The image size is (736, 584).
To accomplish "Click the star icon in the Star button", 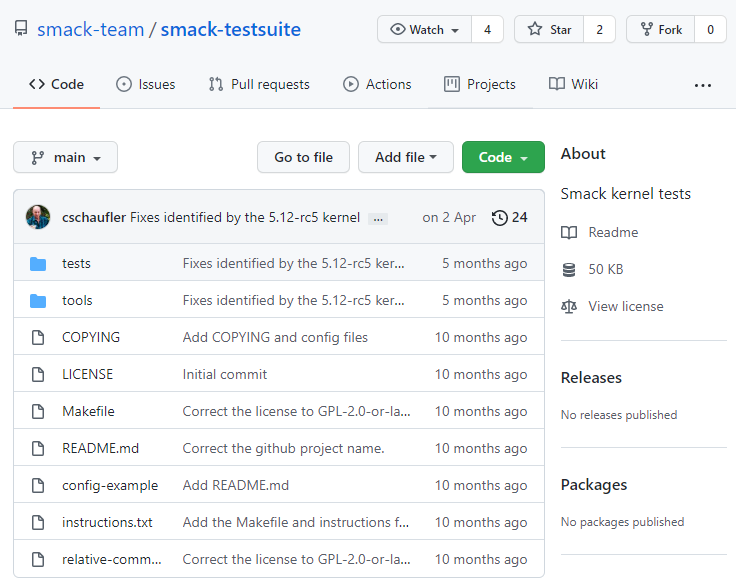I will [535, 29].
